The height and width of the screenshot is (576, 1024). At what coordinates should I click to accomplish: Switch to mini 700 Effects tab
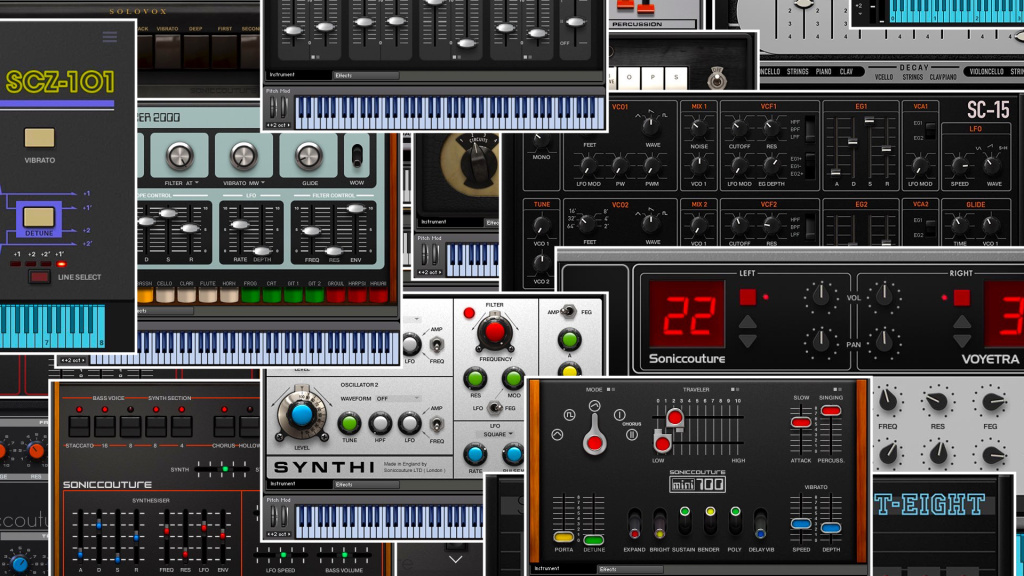[x=629, y=569]
